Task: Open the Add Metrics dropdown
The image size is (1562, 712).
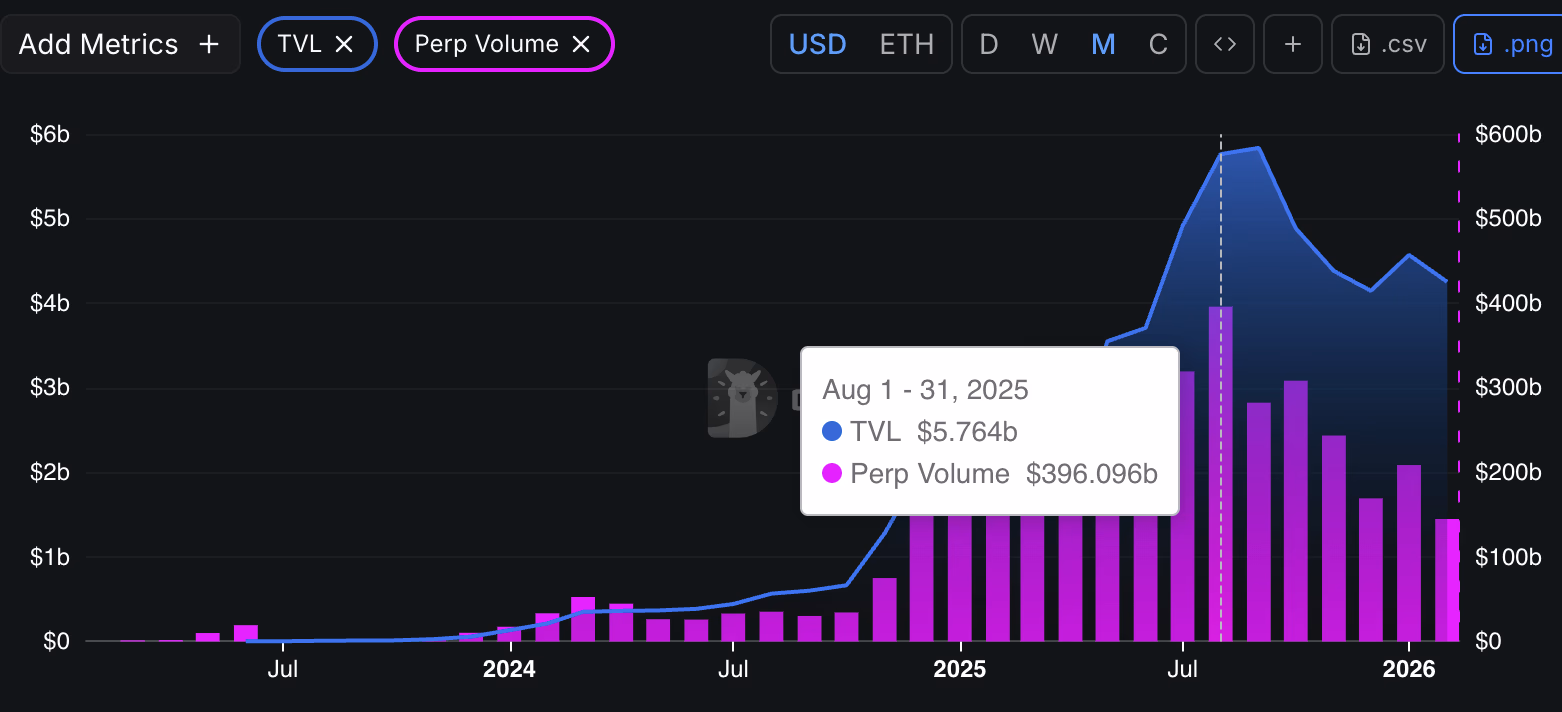Action: point(98,44)
